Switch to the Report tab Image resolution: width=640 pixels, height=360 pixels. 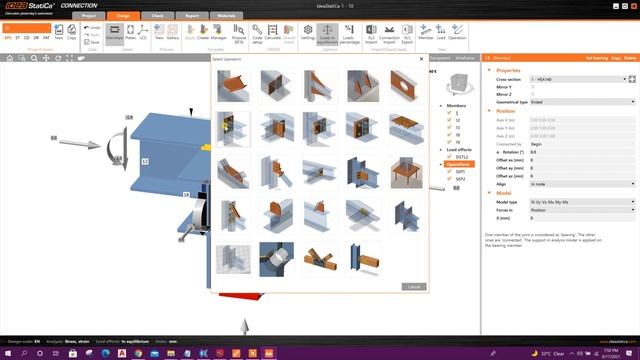(x=192, y=16)
